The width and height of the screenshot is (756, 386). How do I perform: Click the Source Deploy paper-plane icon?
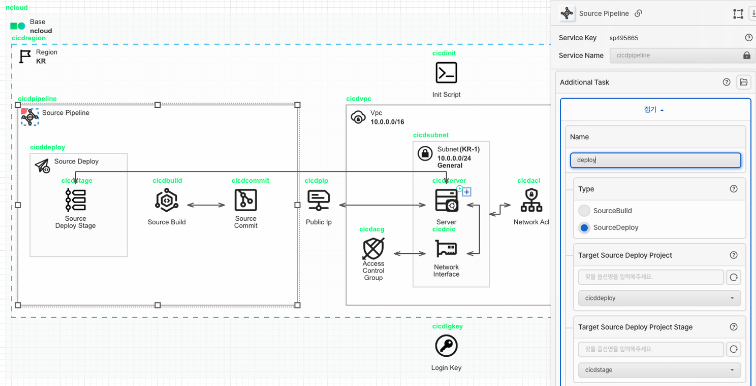tap(42, 166)
